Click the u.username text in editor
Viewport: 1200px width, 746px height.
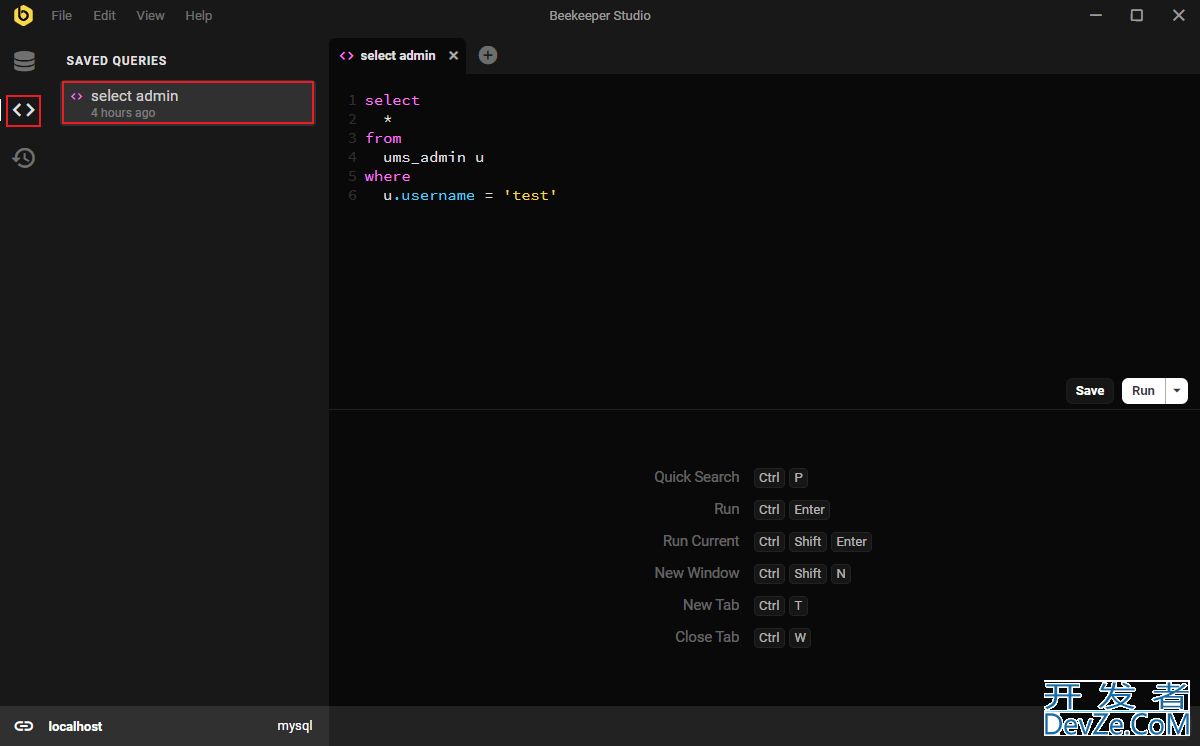click(429, 195)
